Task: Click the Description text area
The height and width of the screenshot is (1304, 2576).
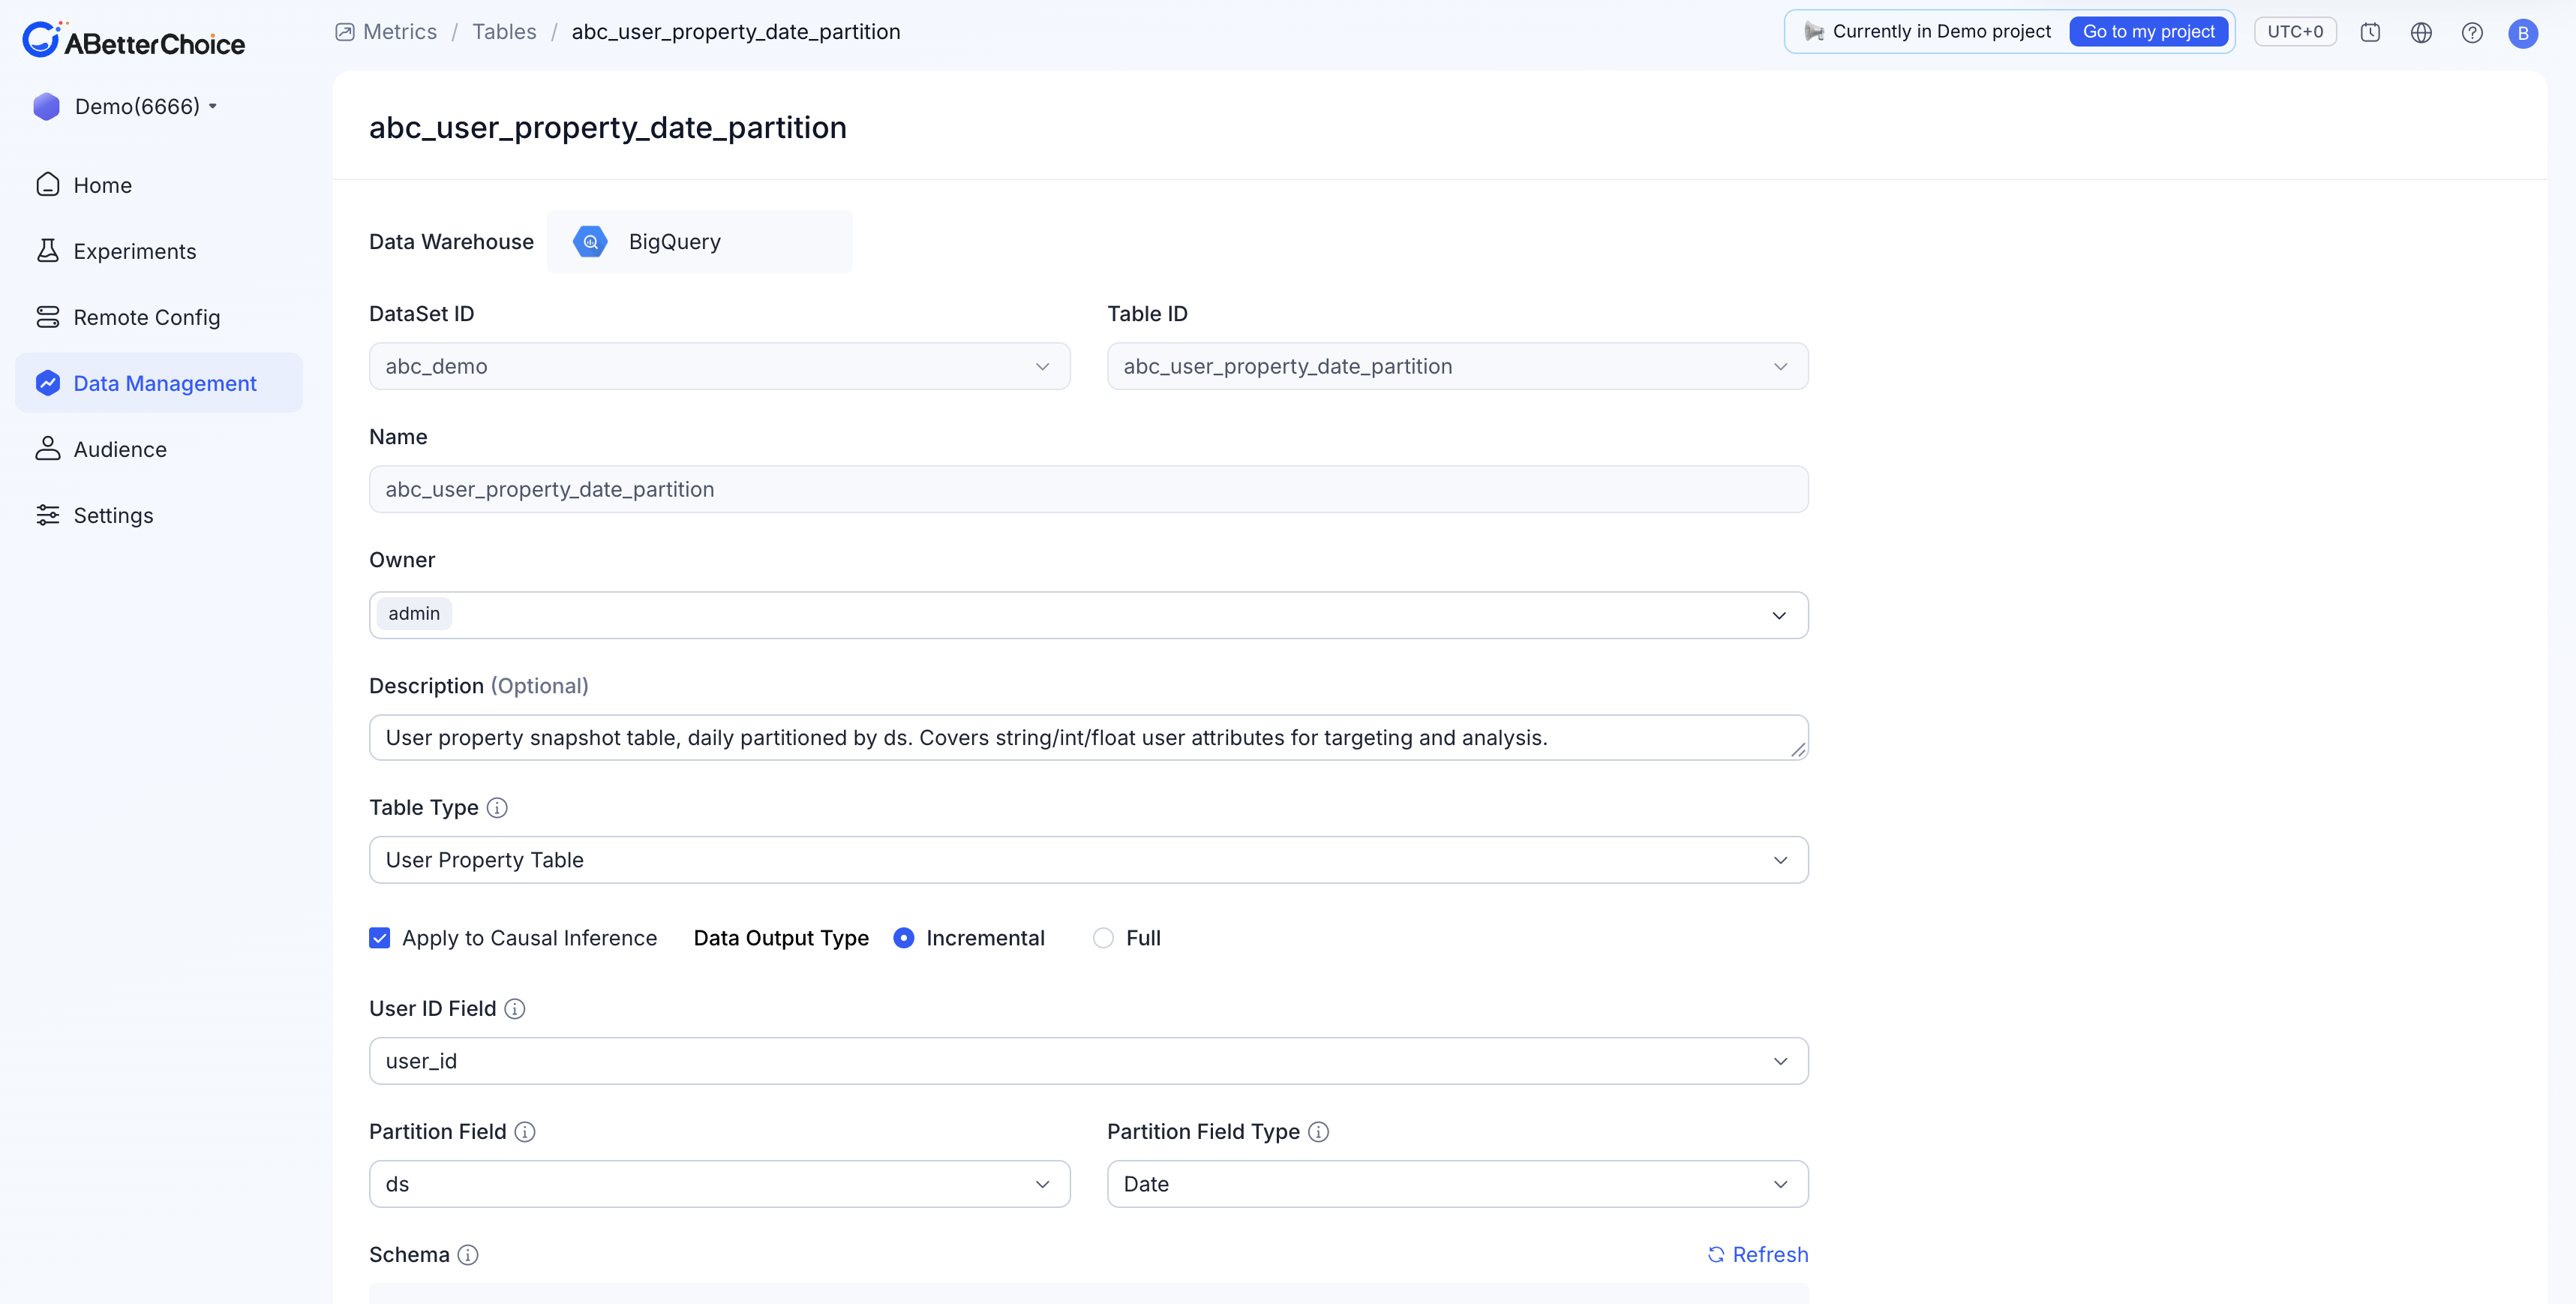Action: (1088, 738)
